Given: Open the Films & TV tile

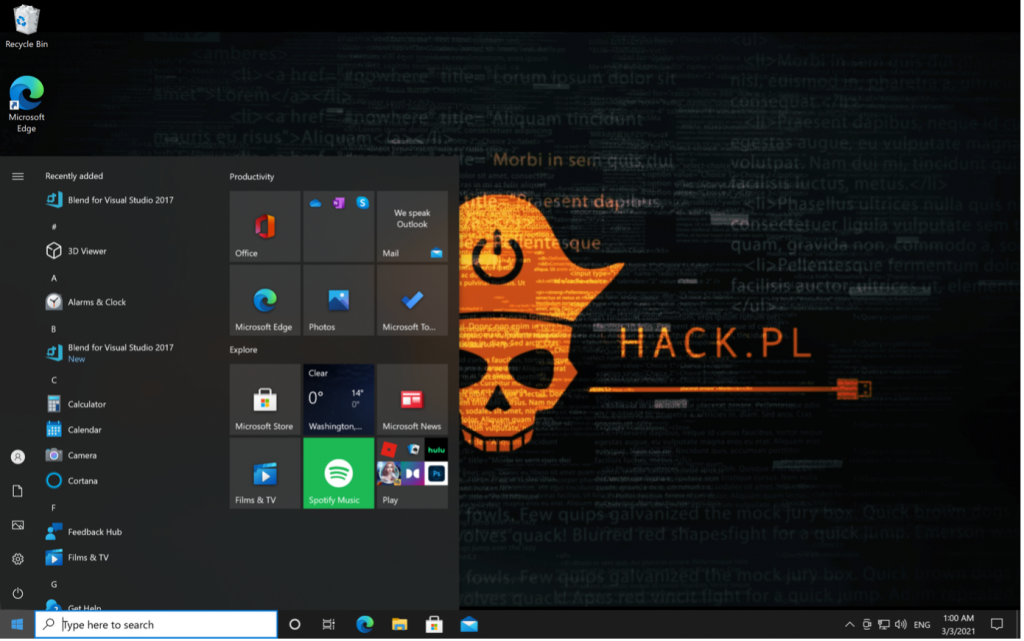Looking at the screenshot, I should (264, 473).
